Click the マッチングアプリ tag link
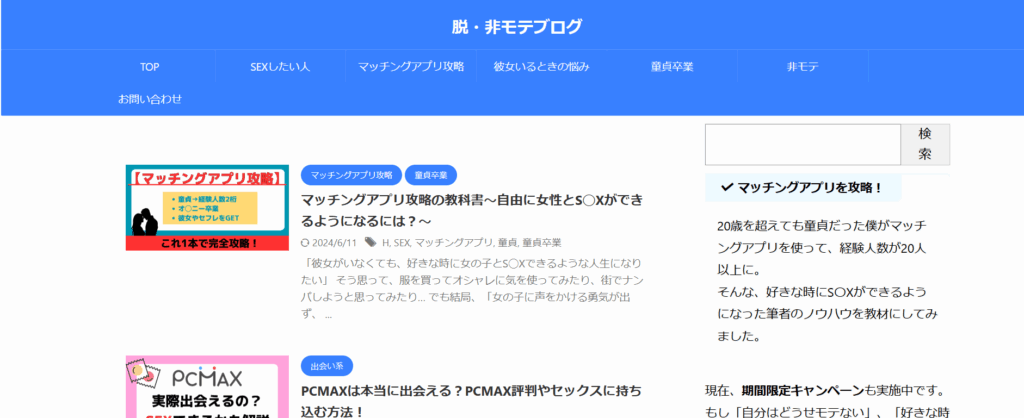1024x418 pixels. [454, 243]
